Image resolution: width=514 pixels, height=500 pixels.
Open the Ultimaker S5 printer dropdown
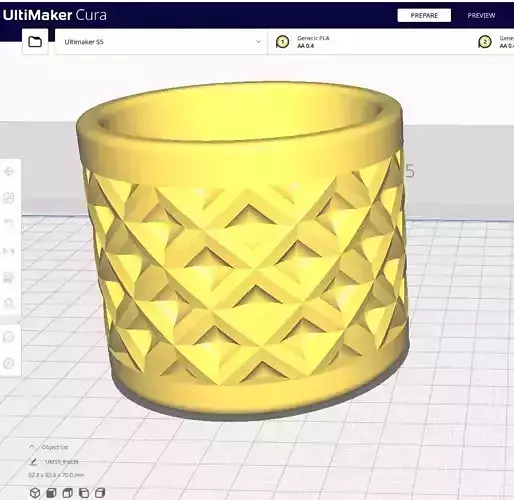(x=161, y=42)
